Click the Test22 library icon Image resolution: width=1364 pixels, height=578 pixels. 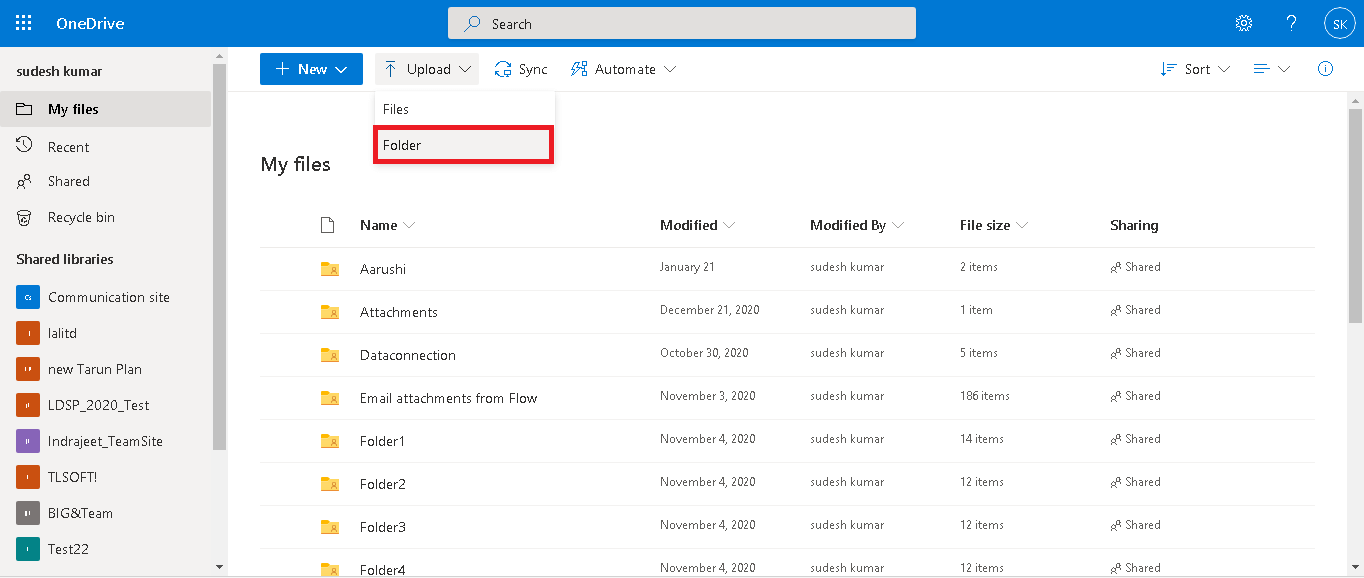(x=28, y=549)
